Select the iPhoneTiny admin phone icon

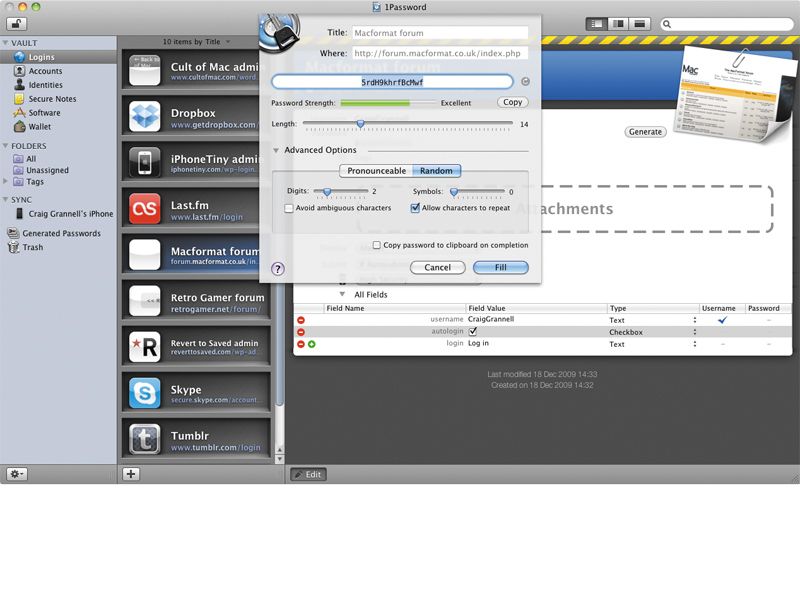tap(145, 162)
